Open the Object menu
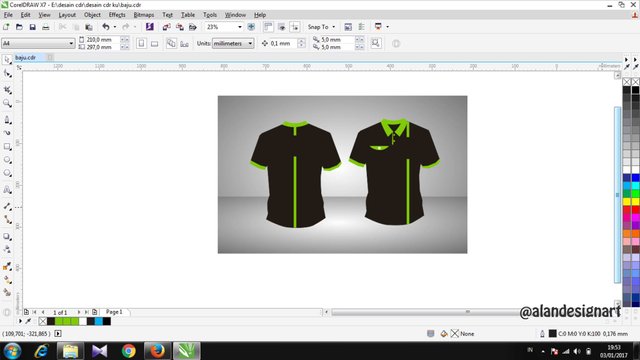This screenshot has height=360, width=640. click(x=92, y=15)
